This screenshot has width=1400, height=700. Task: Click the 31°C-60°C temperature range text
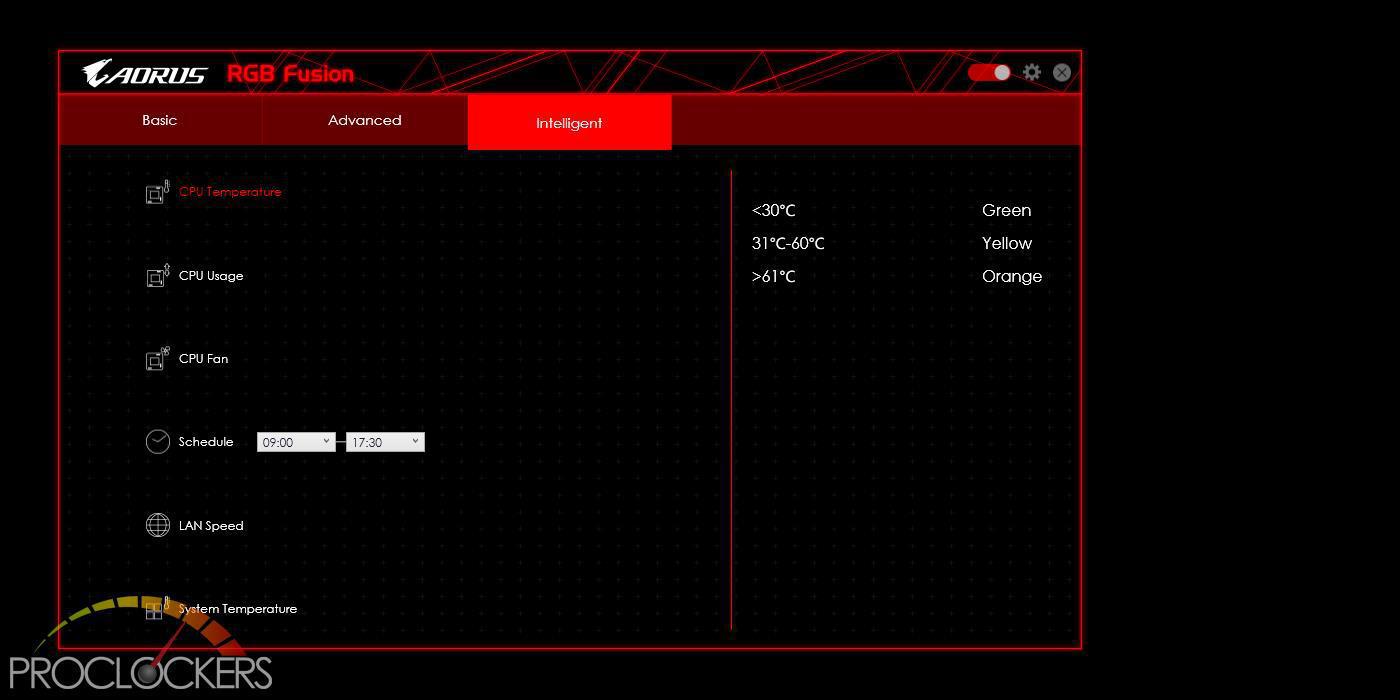(x=788, y=244)
